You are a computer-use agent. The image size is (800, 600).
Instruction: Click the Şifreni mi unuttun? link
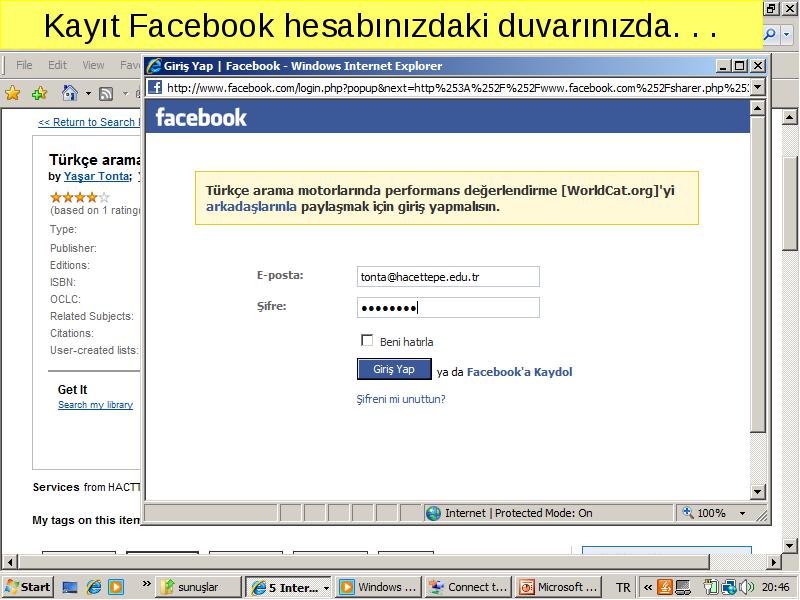pos(401,399)
